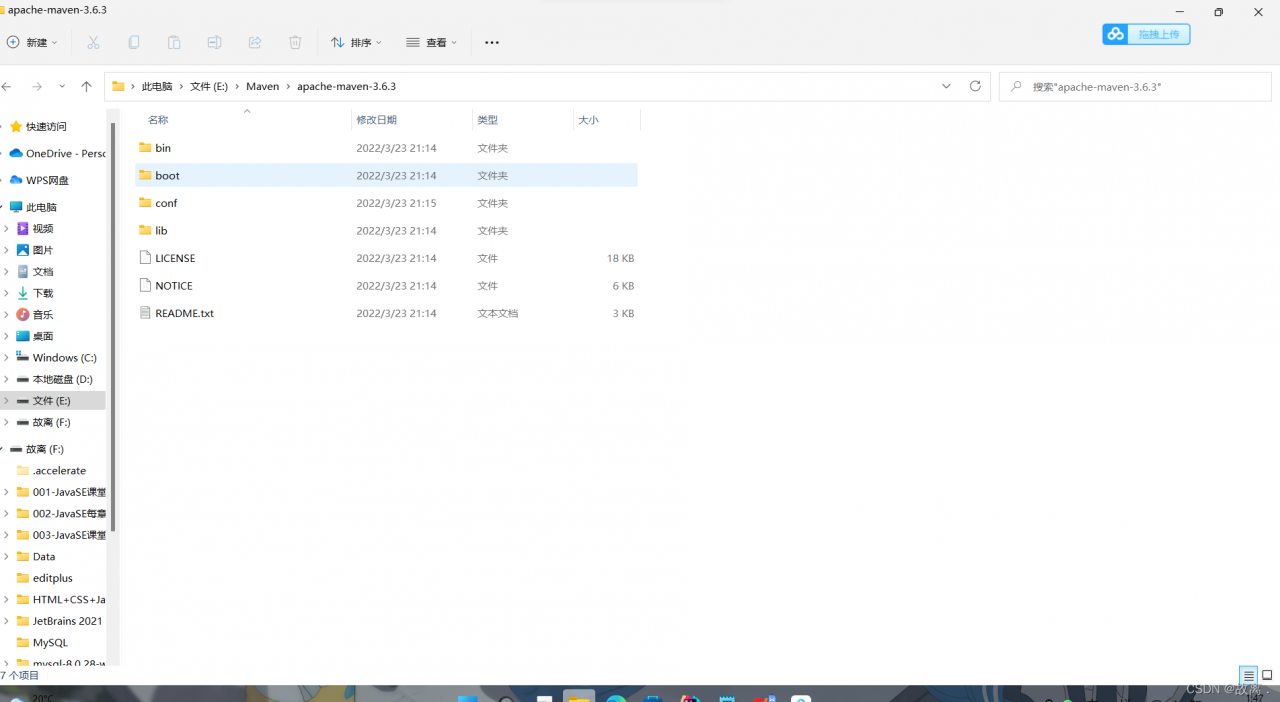Expand the 文件 (E:) drive node
Viewport: 1280px width, 702px height.
tap(6, 400)
